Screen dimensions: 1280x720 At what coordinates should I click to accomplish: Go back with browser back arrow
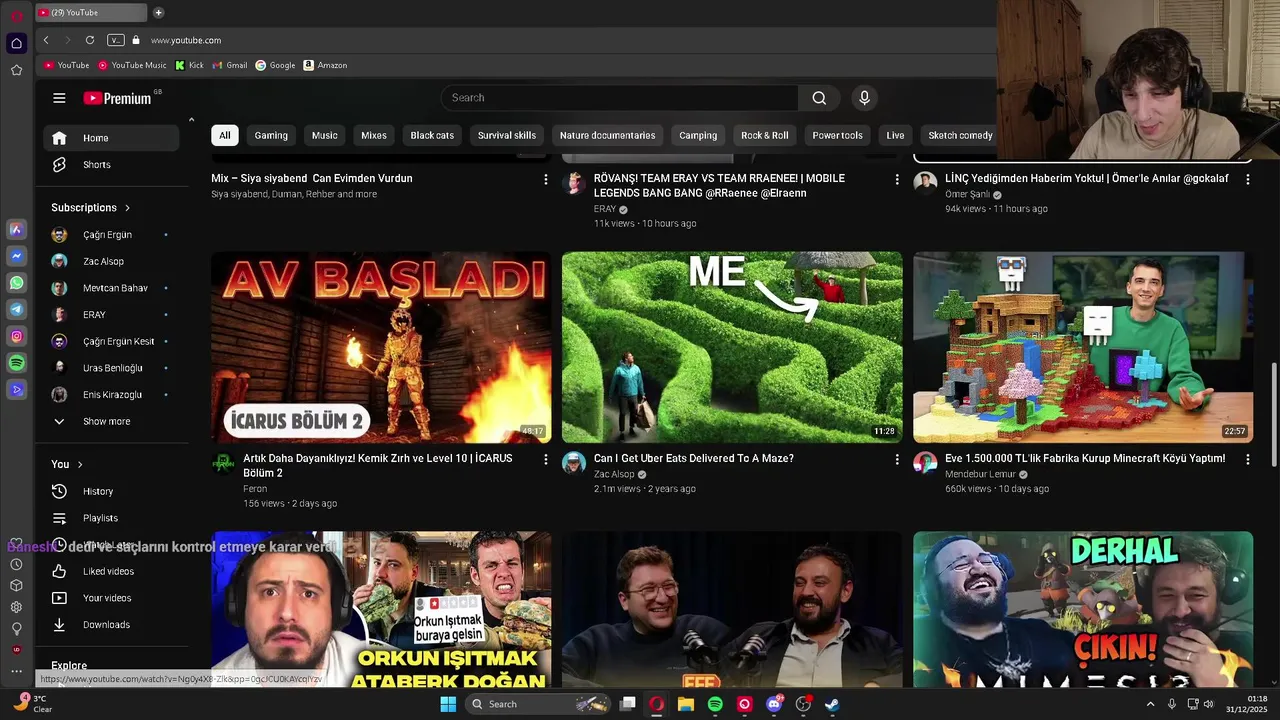click(46, 40)
